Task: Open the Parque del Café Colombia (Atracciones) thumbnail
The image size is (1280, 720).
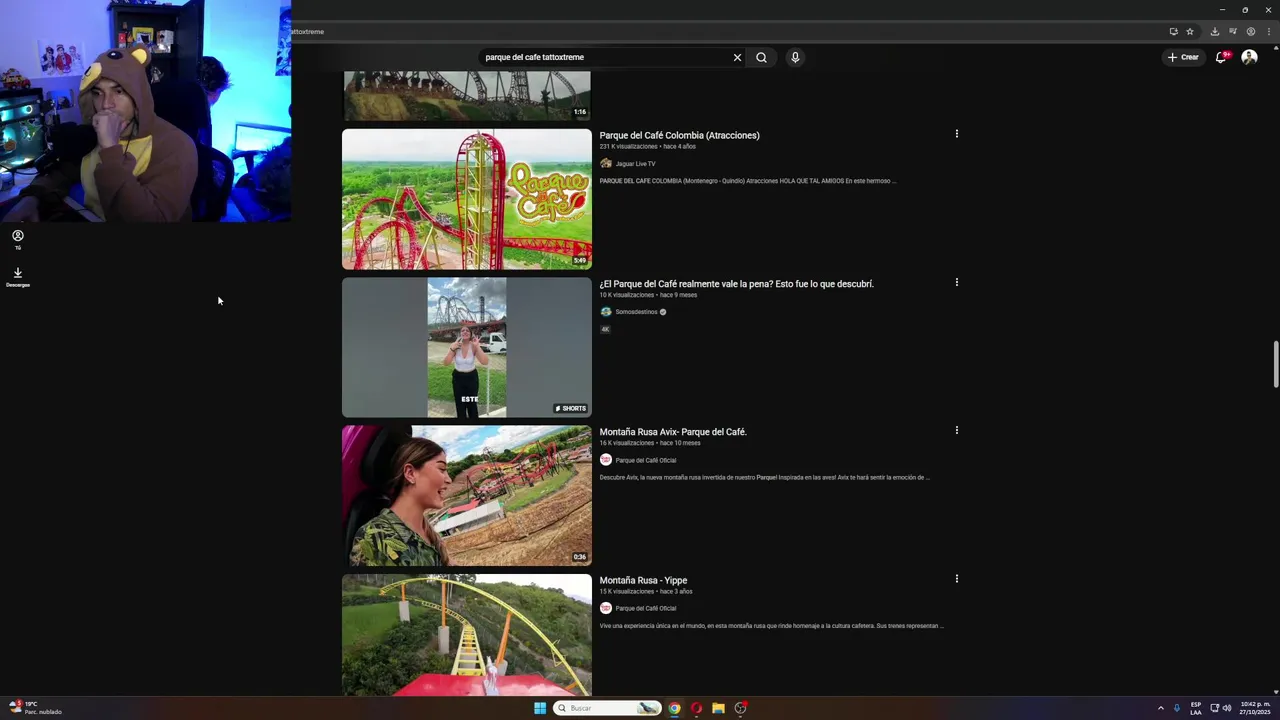Action: pyautogui.click(x=467, y=199)
